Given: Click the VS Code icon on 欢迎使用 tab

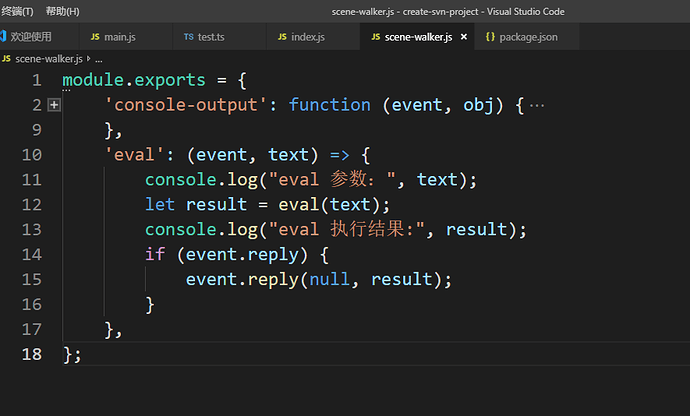Looking at the screenshot, I should (3, 37).
